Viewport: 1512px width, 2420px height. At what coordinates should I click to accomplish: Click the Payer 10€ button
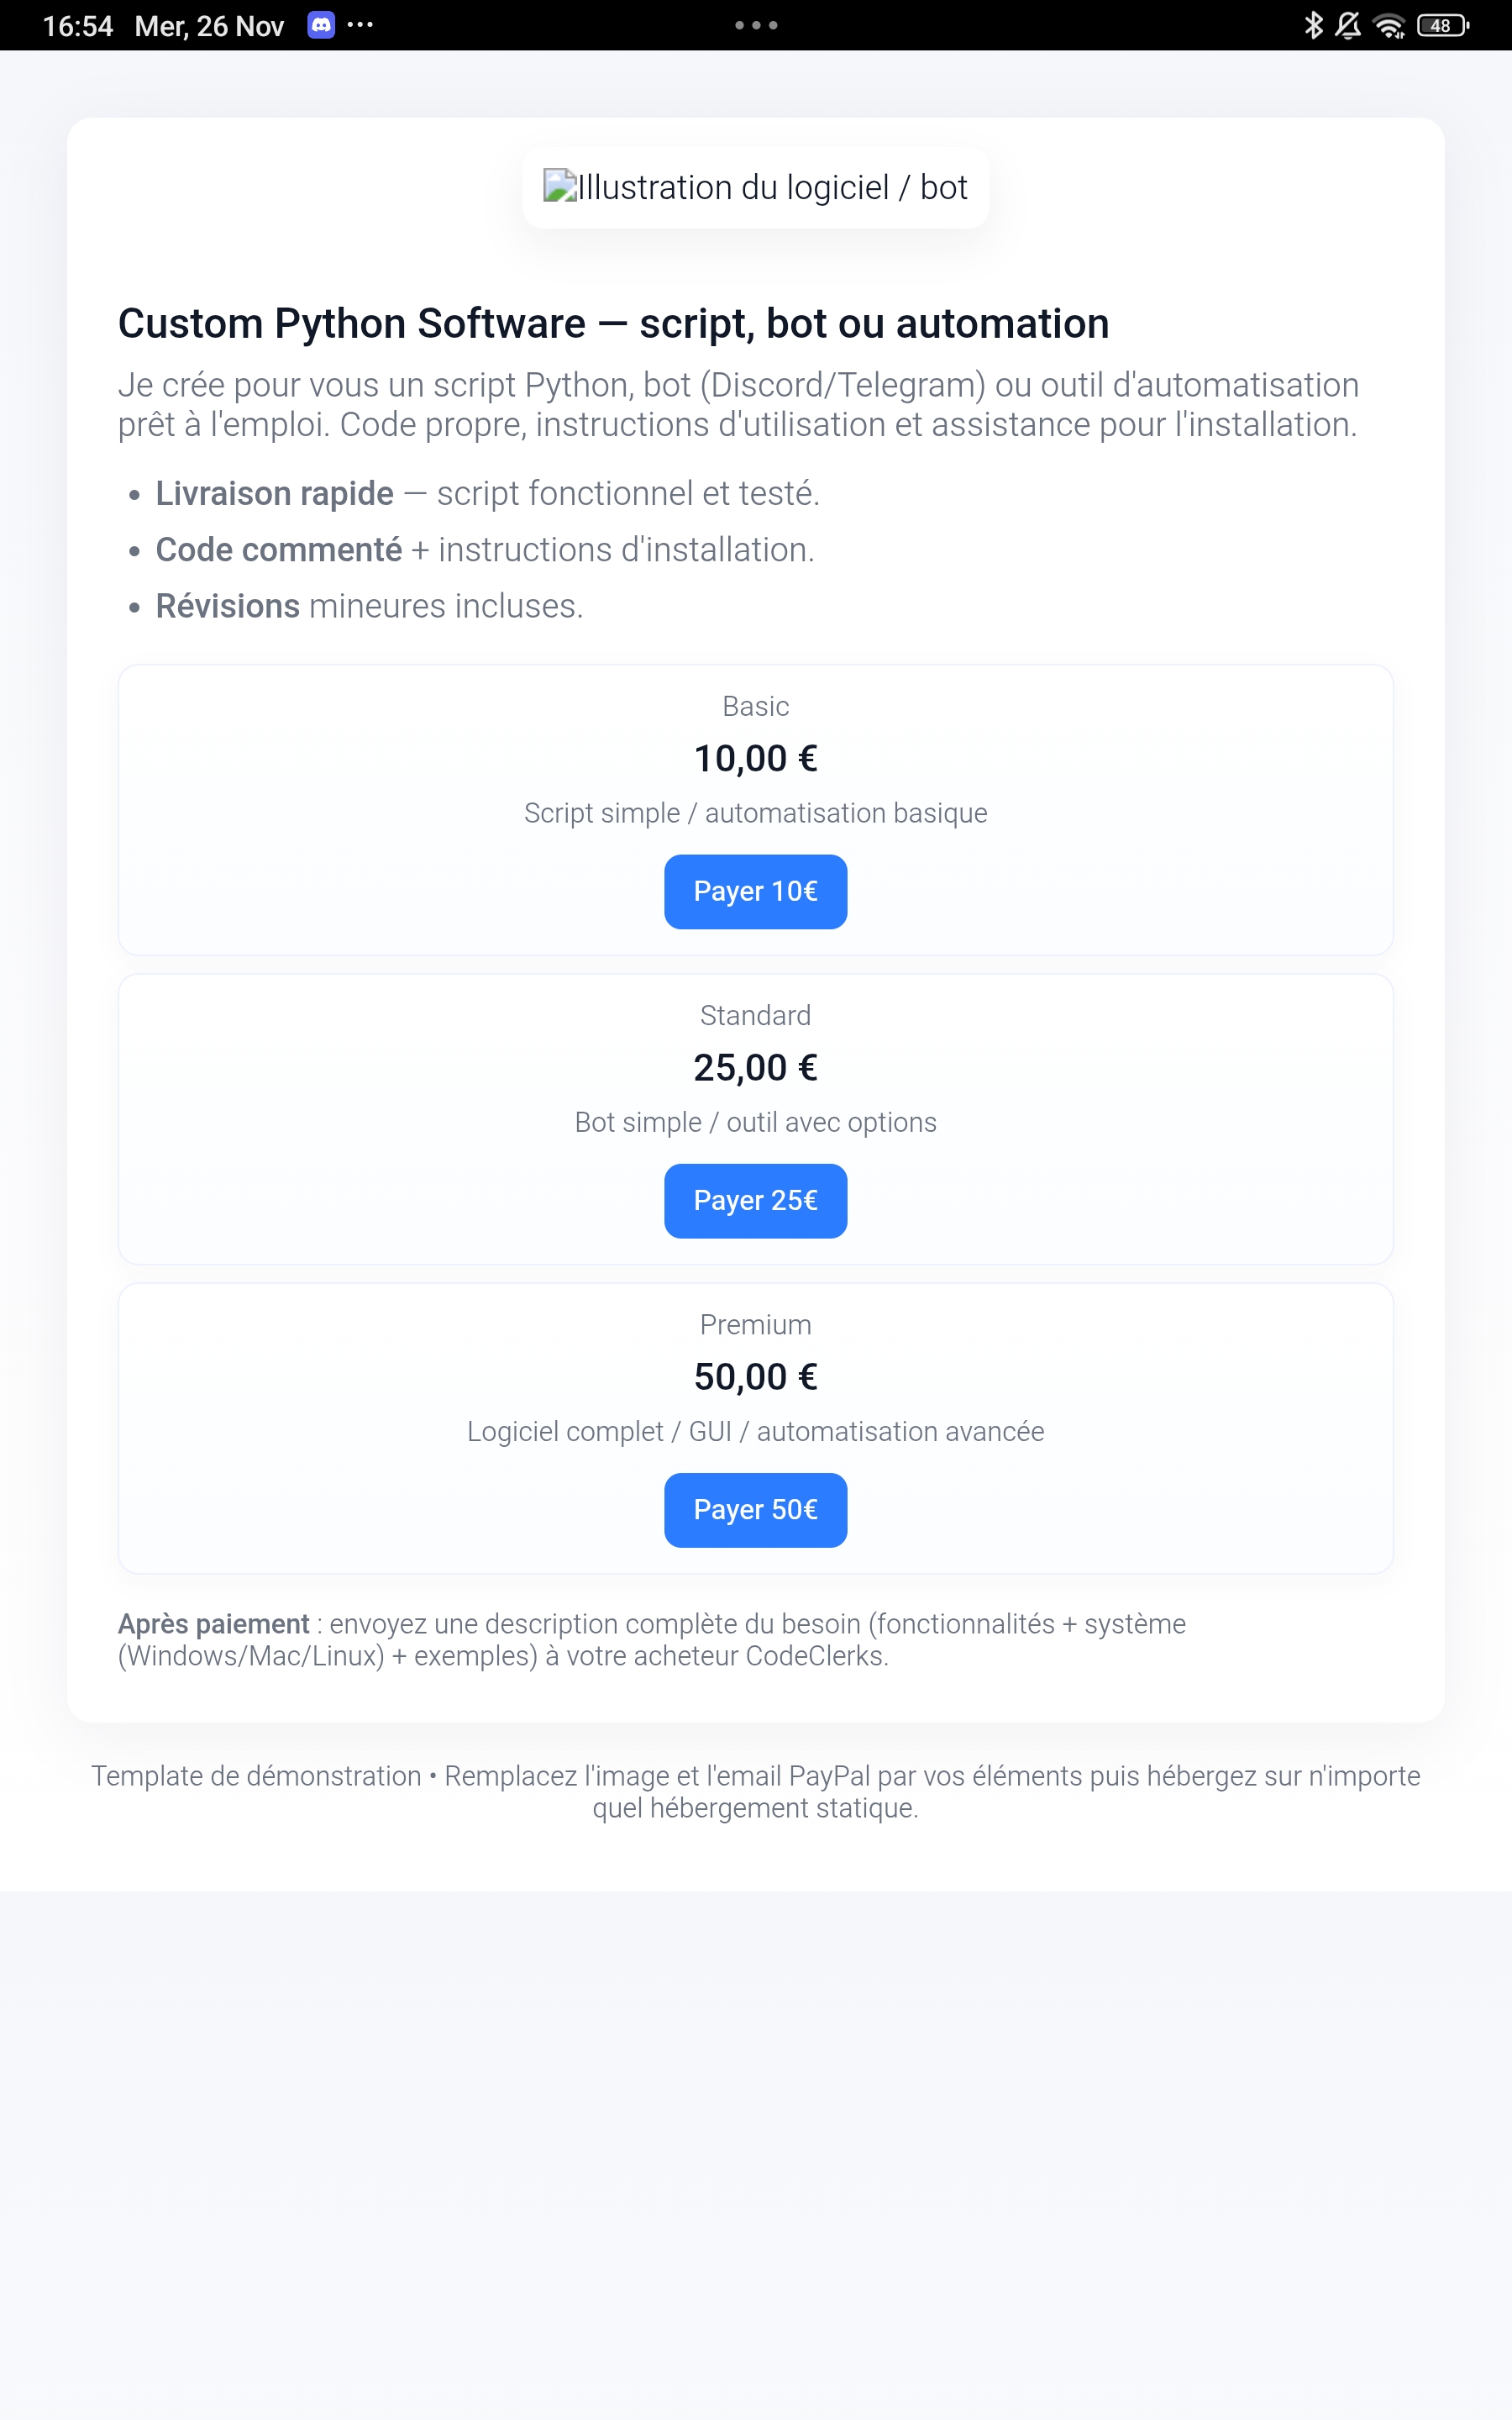click(755, 891)
